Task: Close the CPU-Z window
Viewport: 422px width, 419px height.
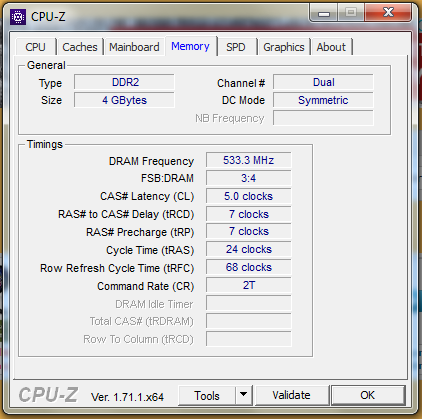Action: click(388, 13)
